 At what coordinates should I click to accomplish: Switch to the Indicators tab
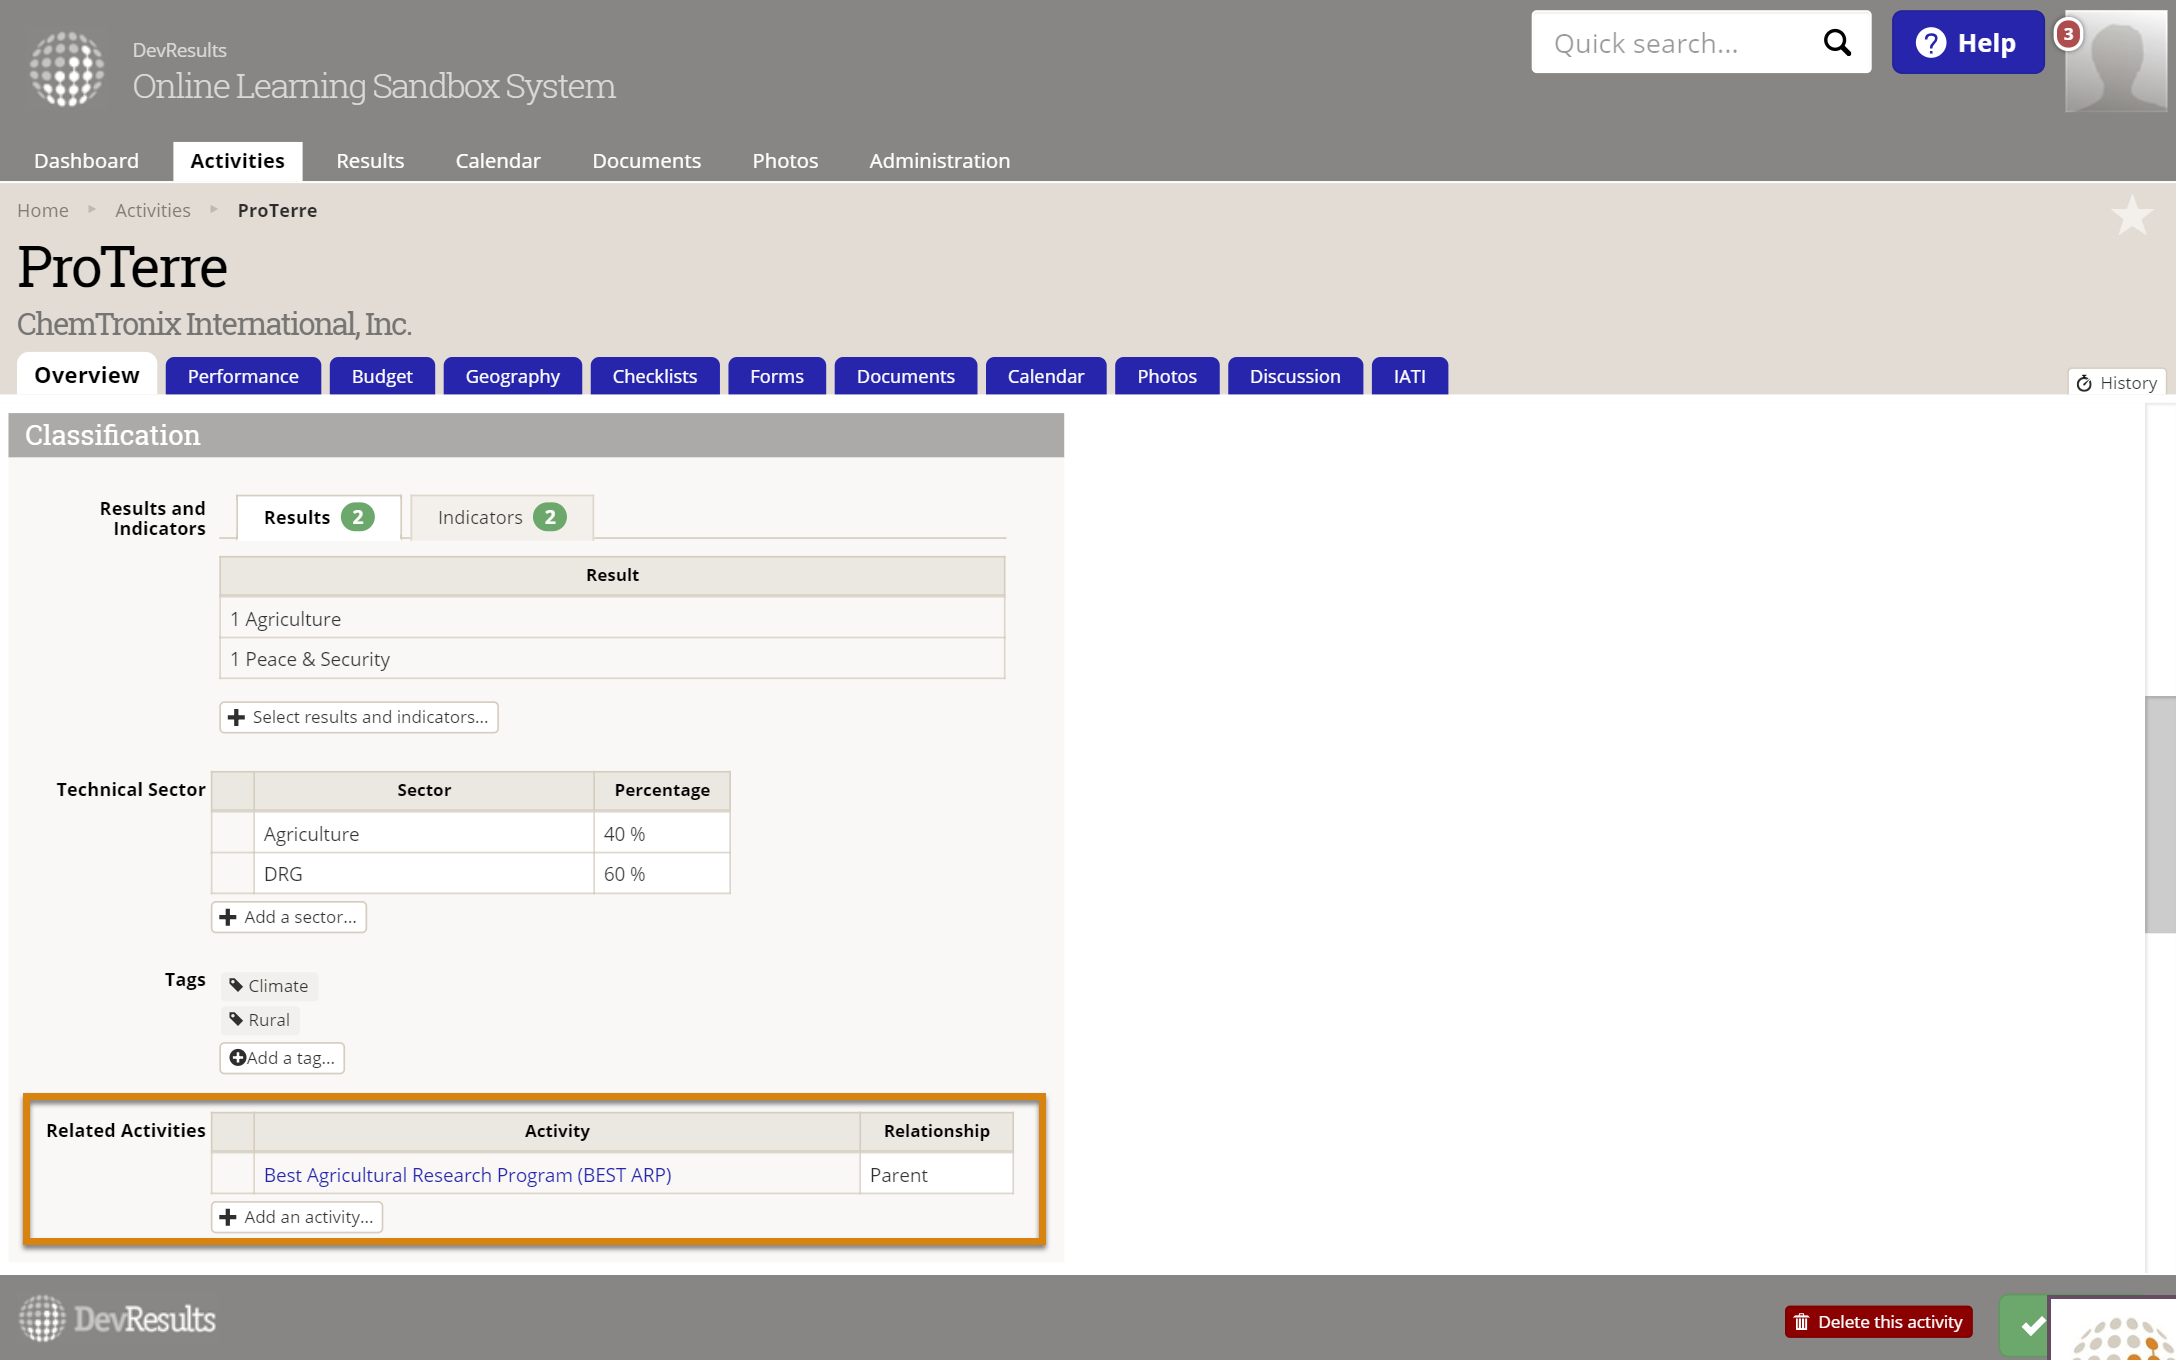pyautogui.click(x=501, y=517)
